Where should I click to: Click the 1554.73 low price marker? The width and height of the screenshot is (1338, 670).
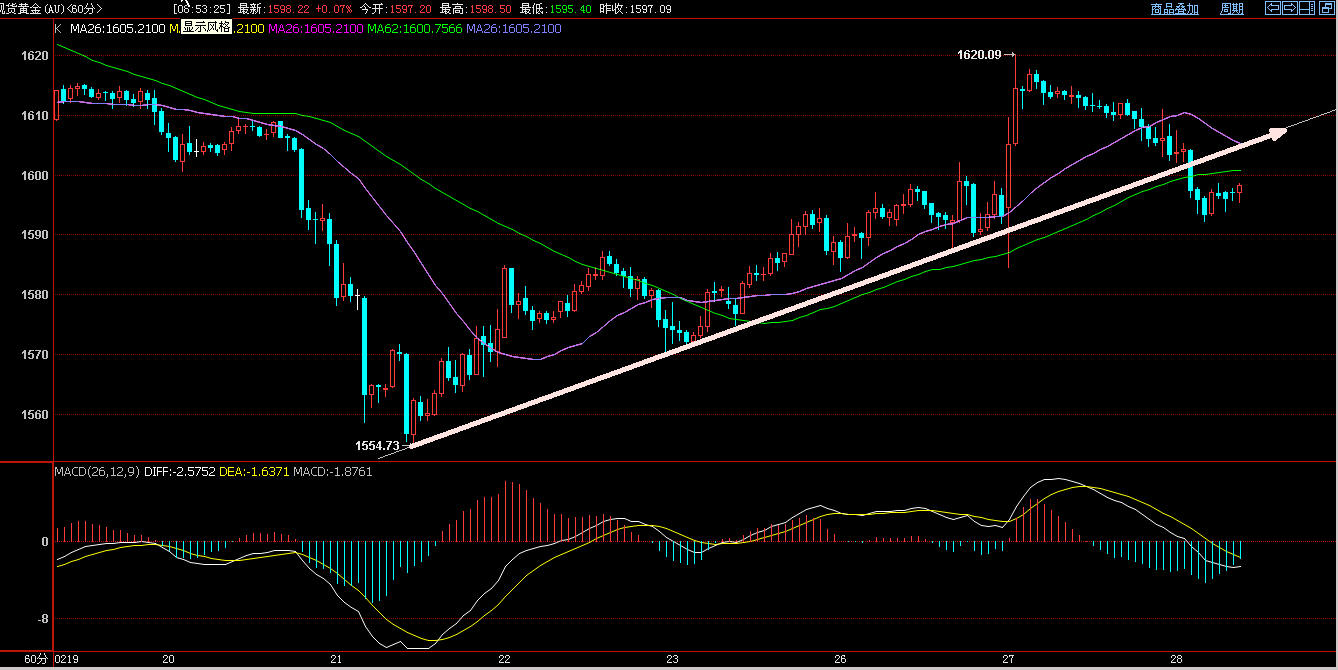point(377,446)
